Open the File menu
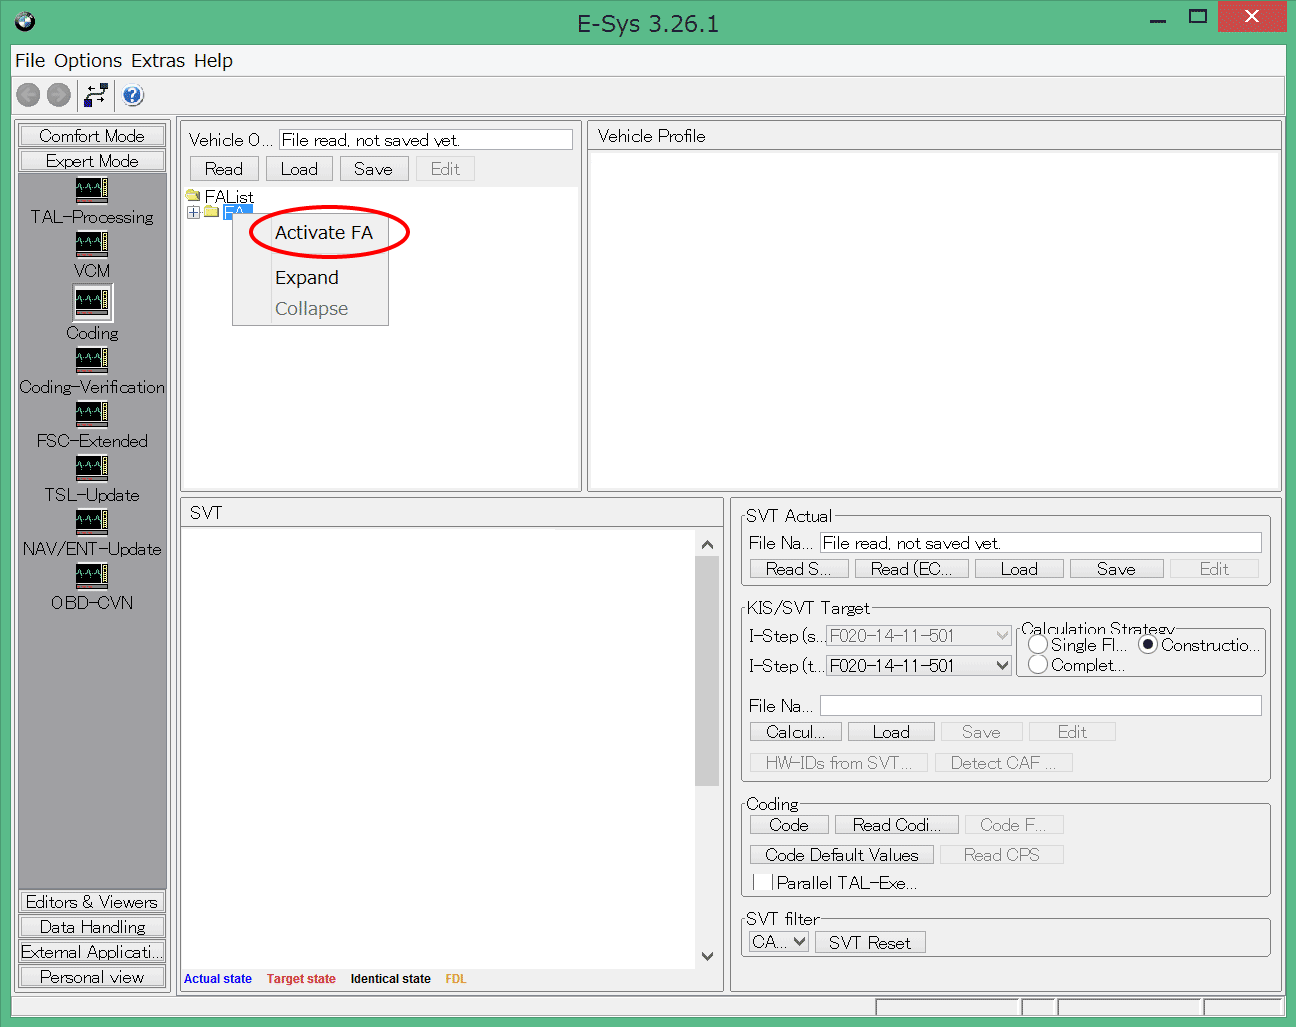 (30, 61)
